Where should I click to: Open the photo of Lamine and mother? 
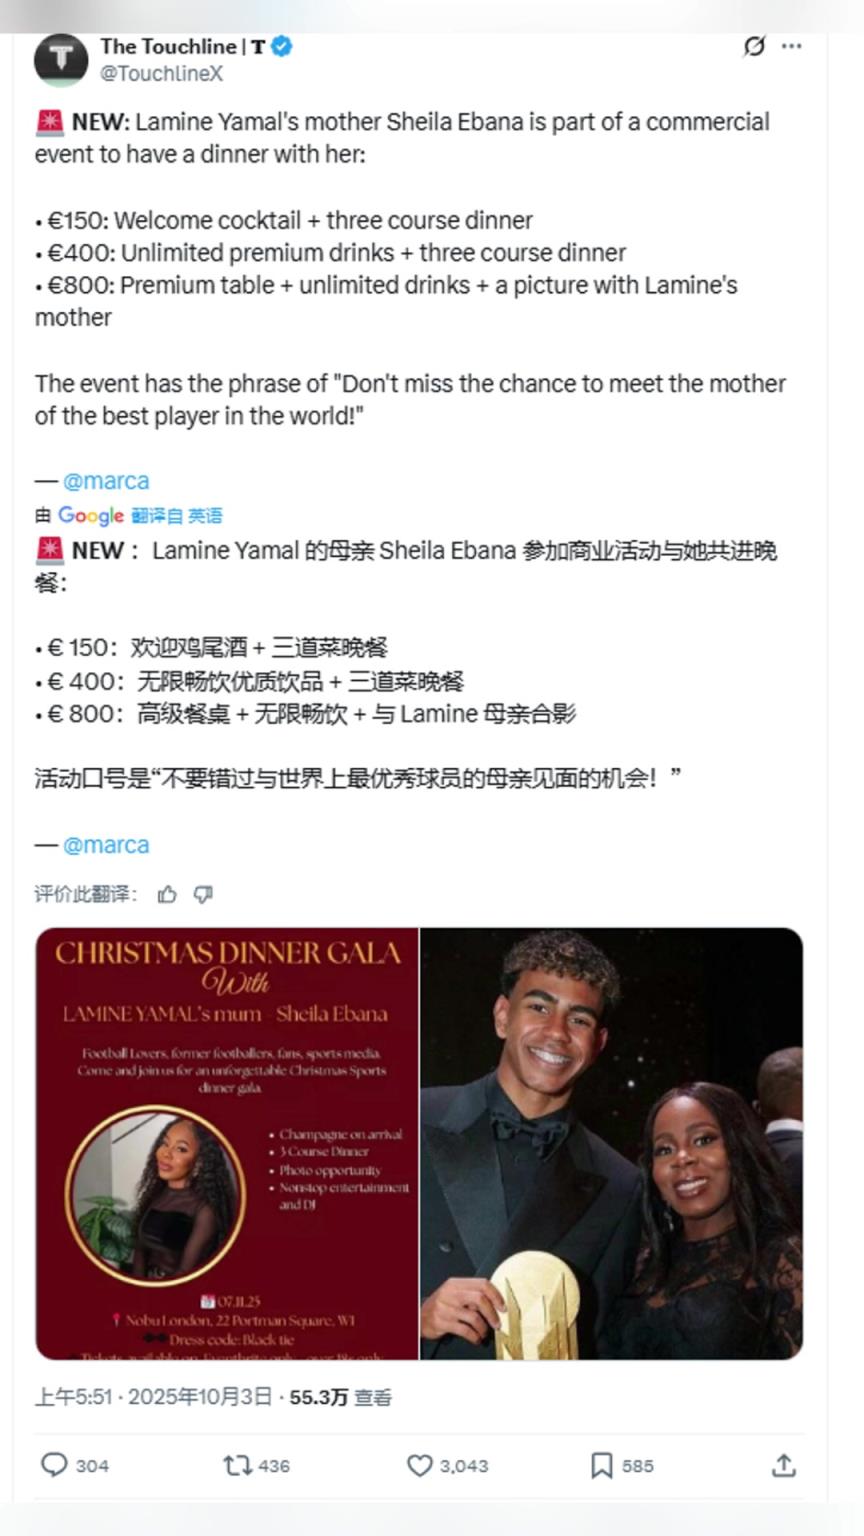coord(612,1143)
